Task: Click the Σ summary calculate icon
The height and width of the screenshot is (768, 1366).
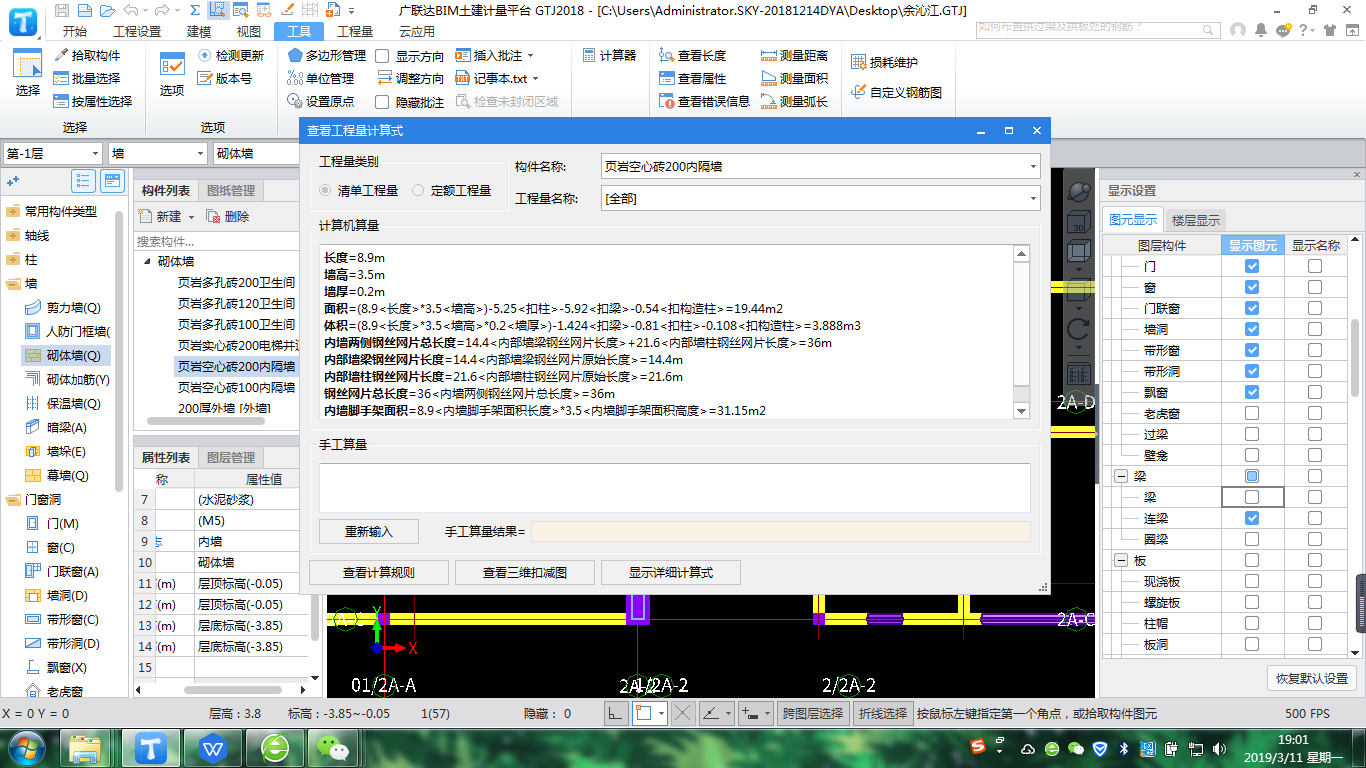Action: 193,11
